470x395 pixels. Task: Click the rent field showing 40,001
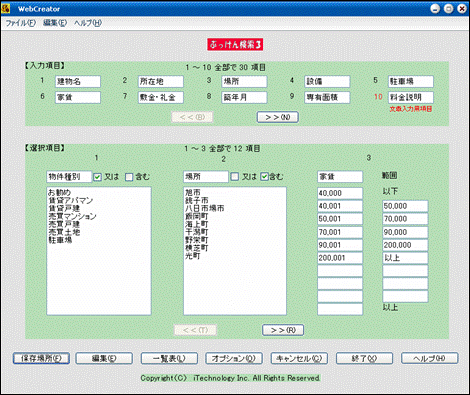click(340, 206)
